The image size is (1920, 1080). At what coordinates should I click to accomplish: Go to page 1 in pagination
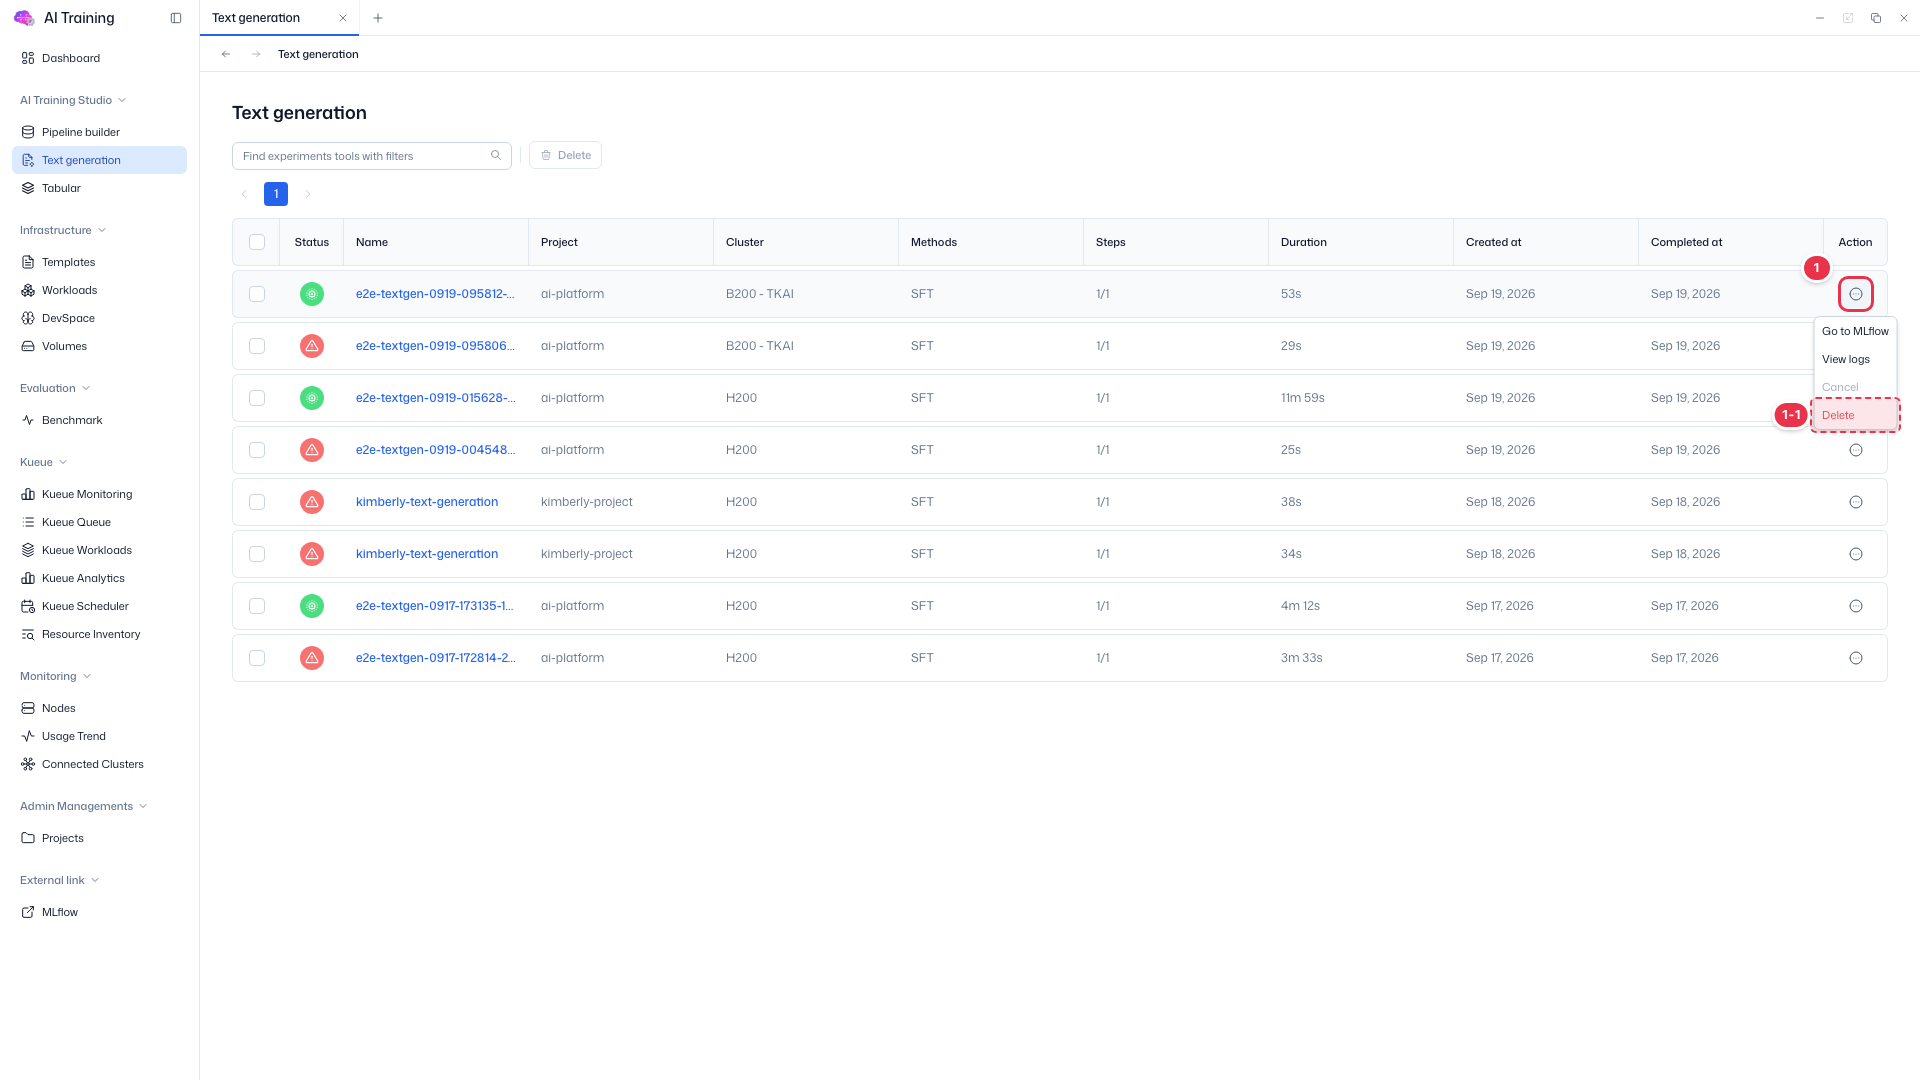[276, 194]
